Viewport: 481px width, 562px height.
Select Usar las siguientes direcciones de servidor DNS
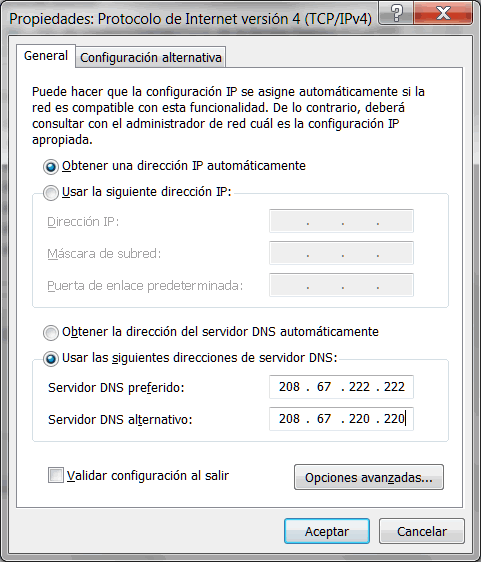51,359
